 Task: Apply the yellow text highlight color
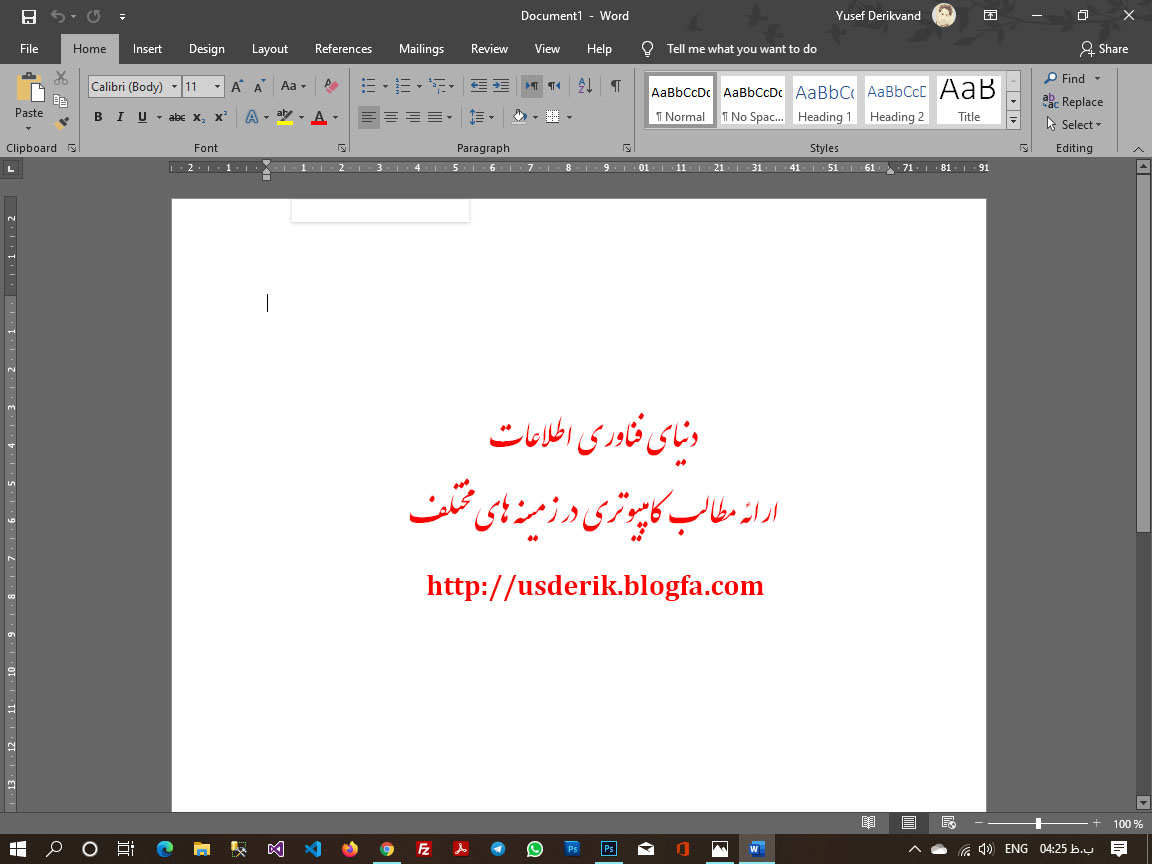click(x=285, y=117)
